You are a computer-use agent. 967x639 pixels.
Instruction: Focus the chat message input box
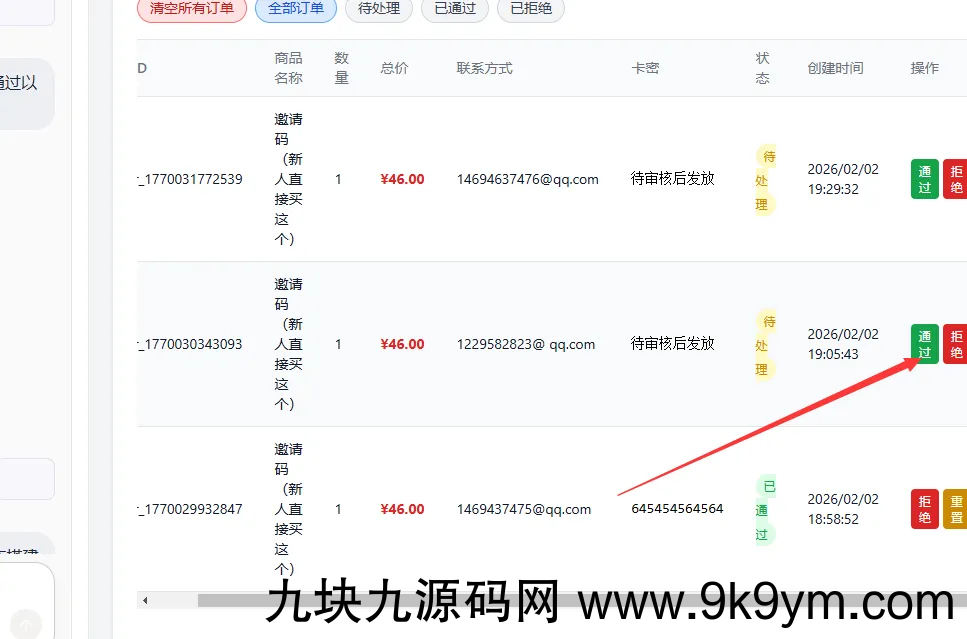coord(27,585)
